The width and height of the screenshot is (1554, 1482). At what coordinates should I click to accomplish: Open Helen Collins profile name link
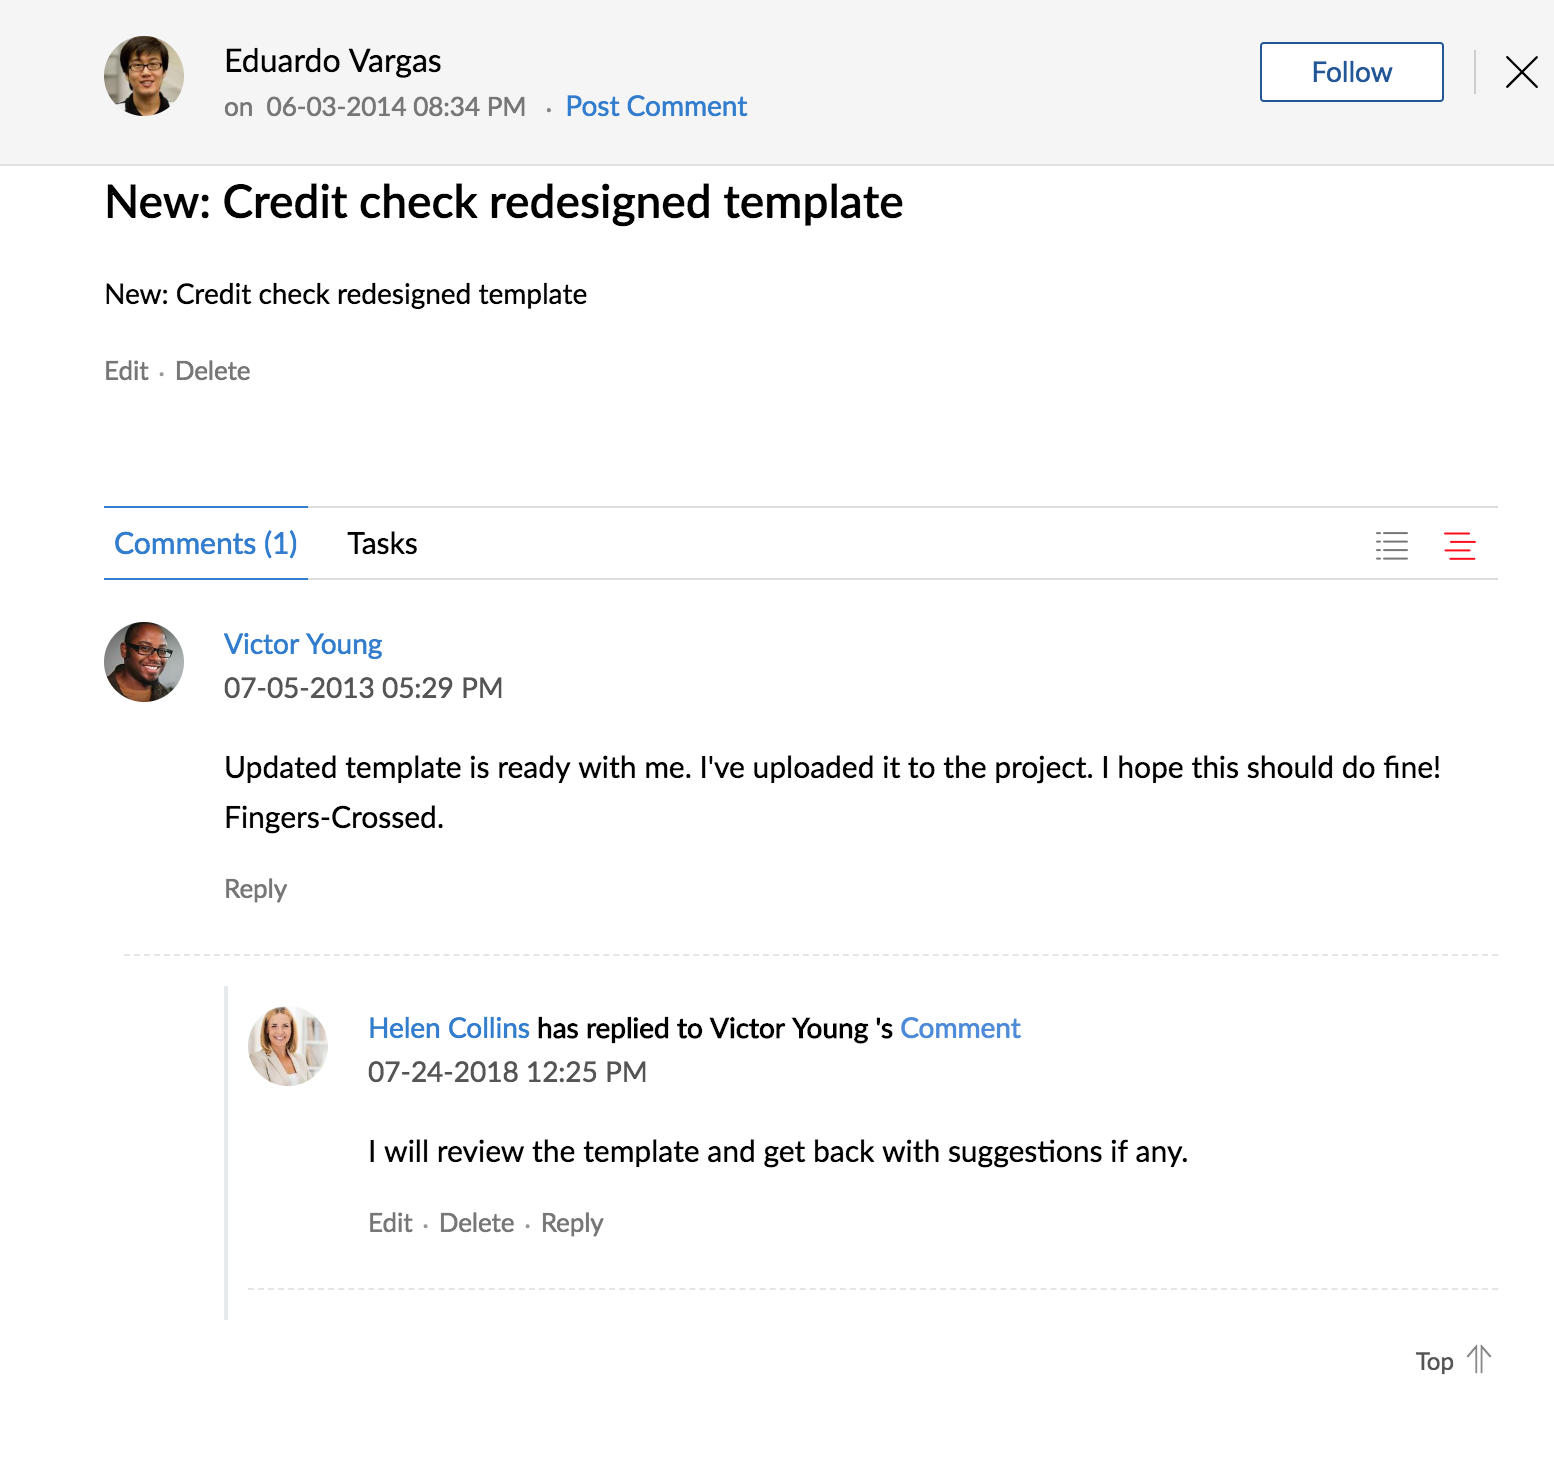click(449, 1028)
